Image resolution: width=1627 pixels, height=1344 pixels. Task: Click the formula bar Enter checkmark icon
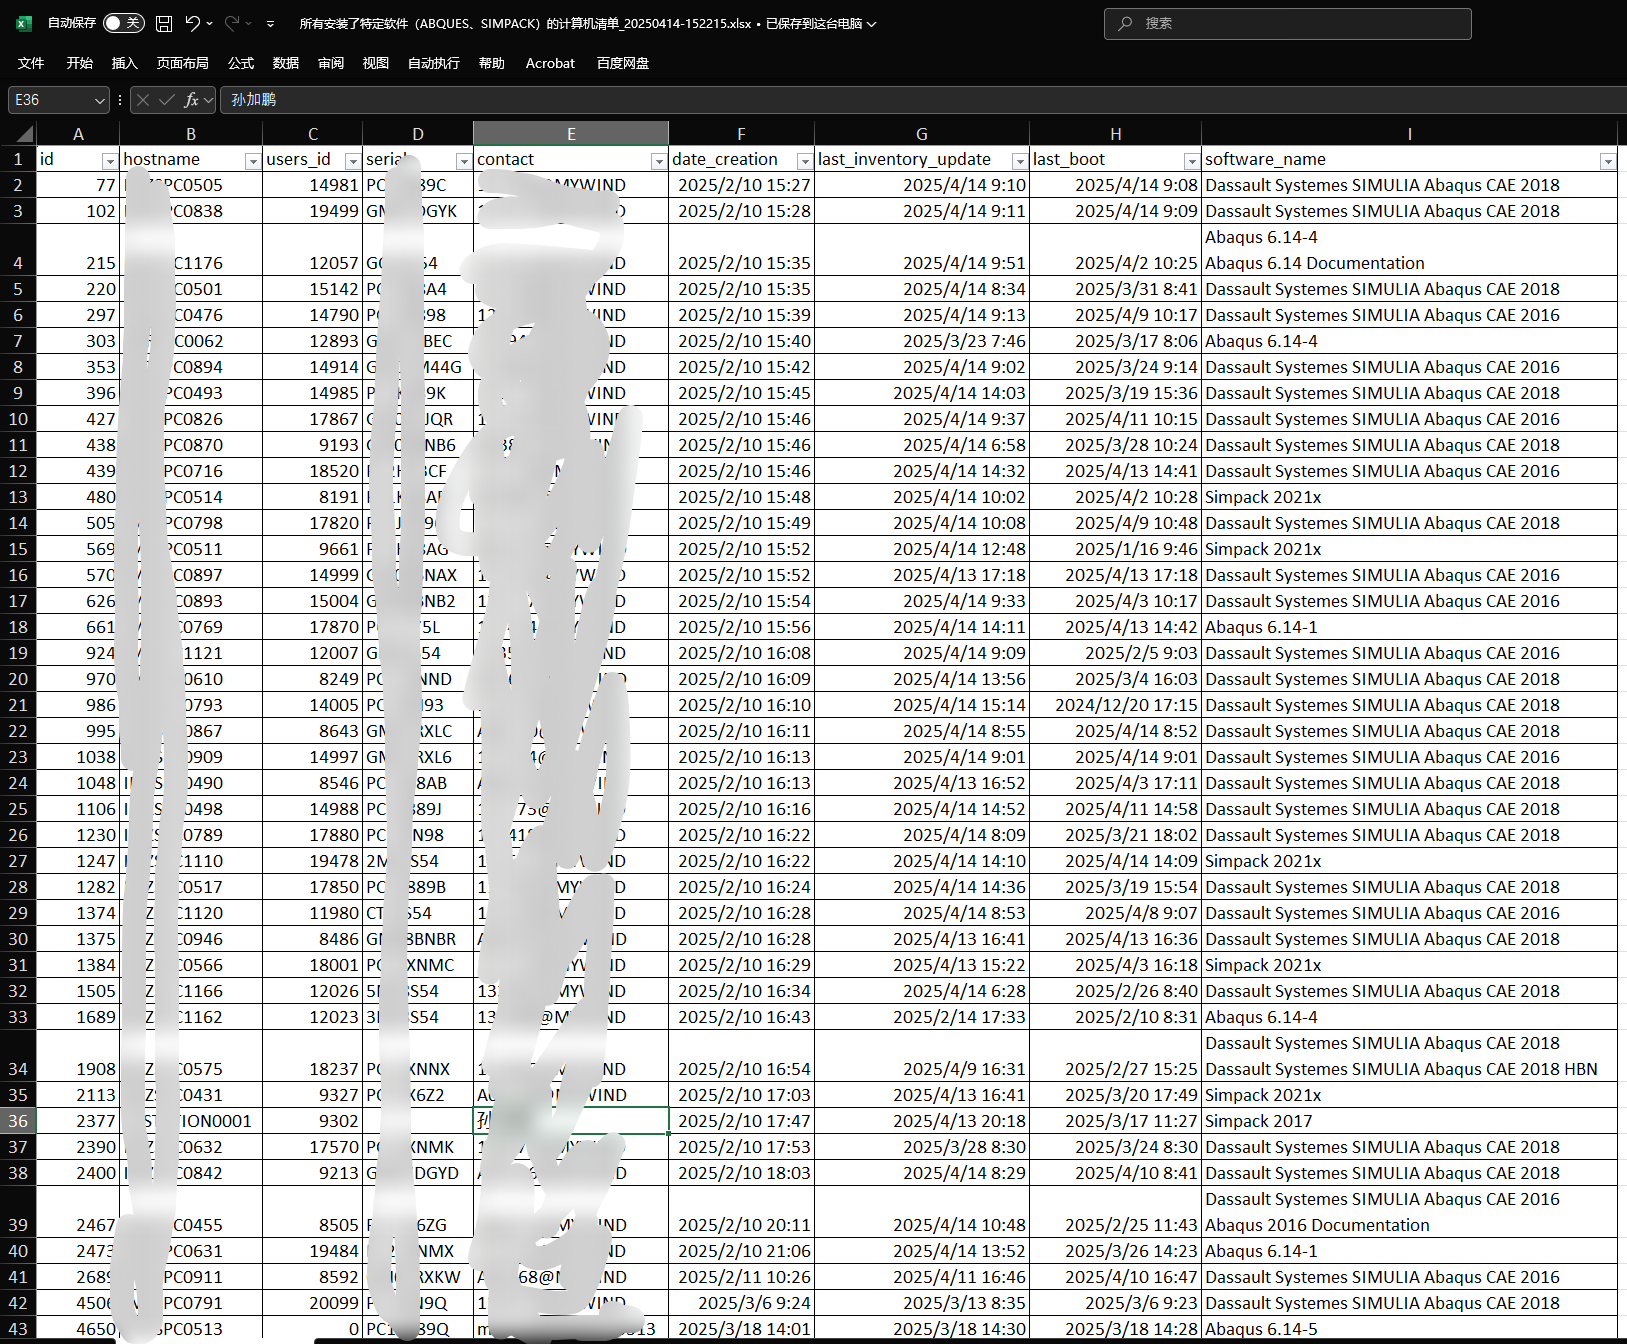point(166,100)
